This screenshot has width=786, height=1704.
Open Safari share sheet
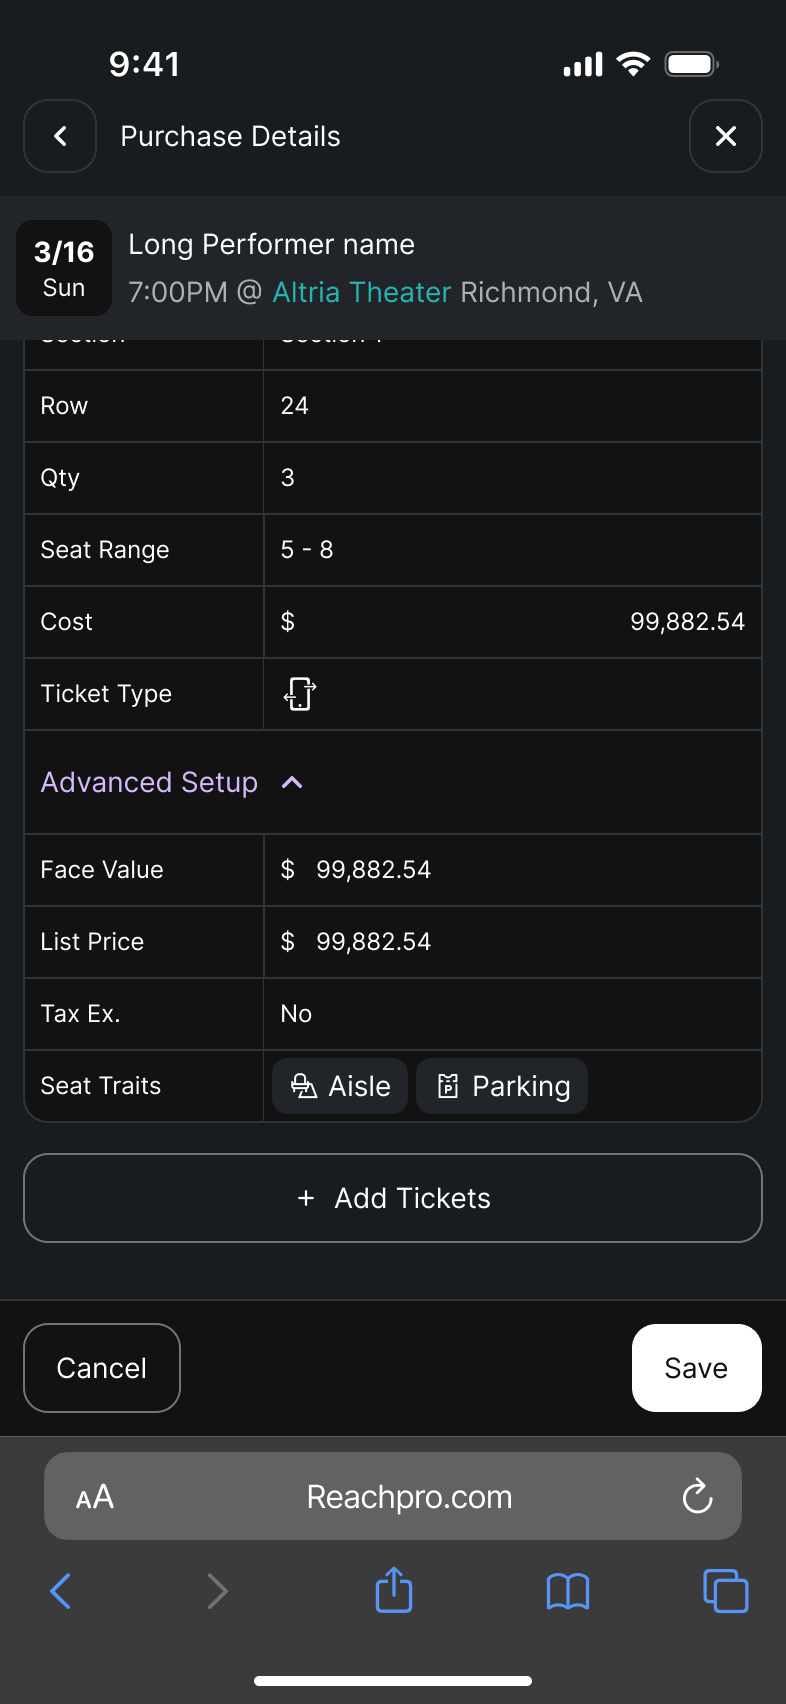pos(394,1590)
